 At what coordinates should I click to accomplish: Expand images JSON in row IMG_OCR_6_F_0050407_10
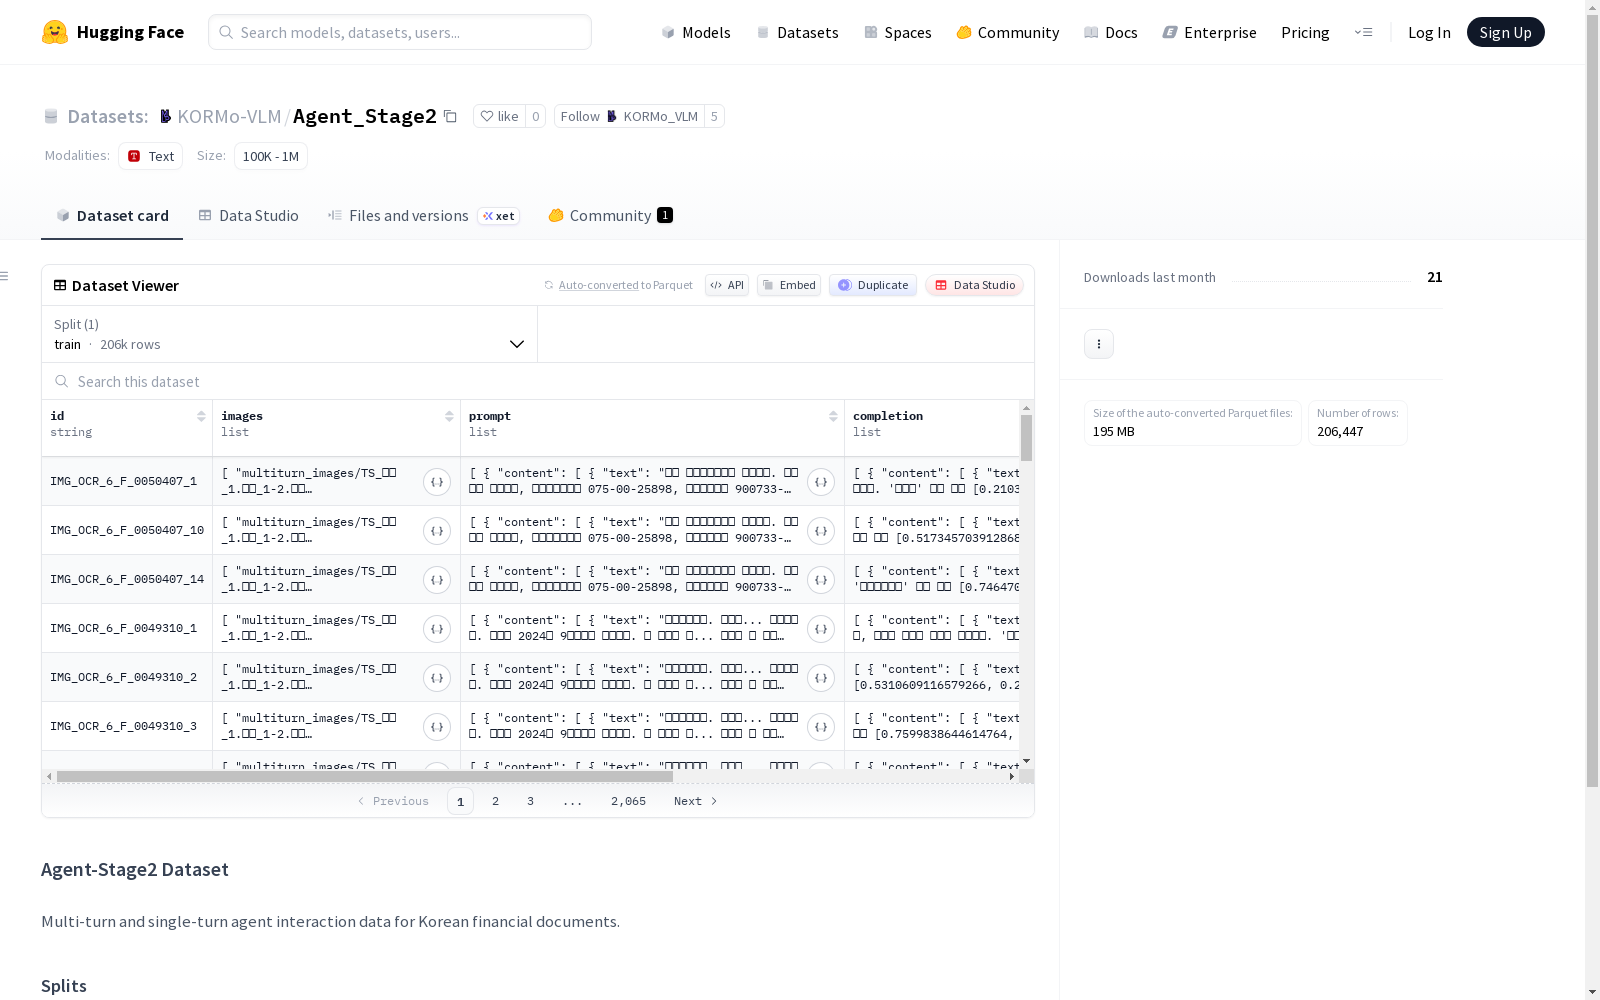click(437, 531)
